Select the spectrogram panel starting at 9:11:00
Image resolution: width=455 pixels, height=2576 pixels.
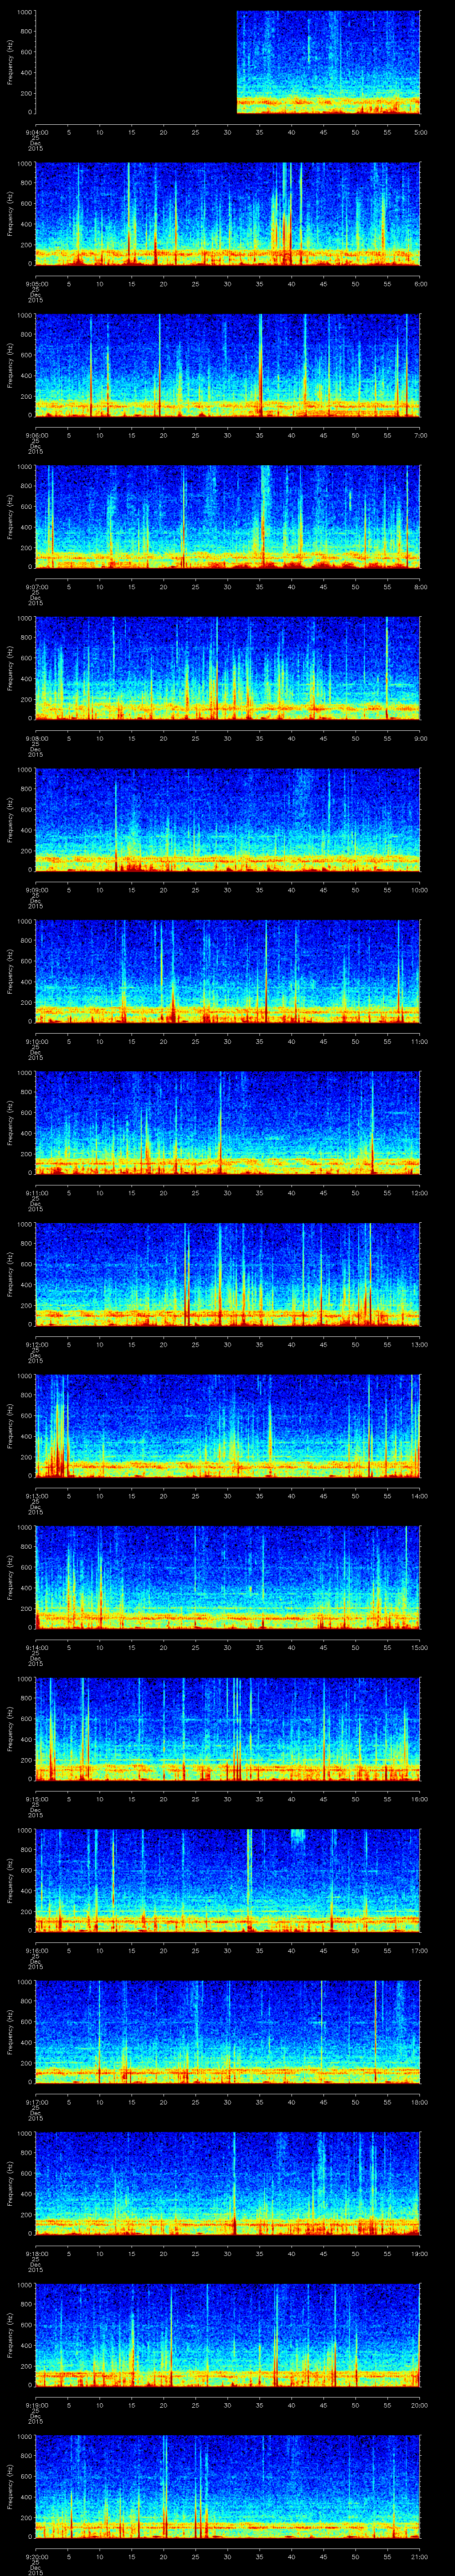tap(228, 1122)
